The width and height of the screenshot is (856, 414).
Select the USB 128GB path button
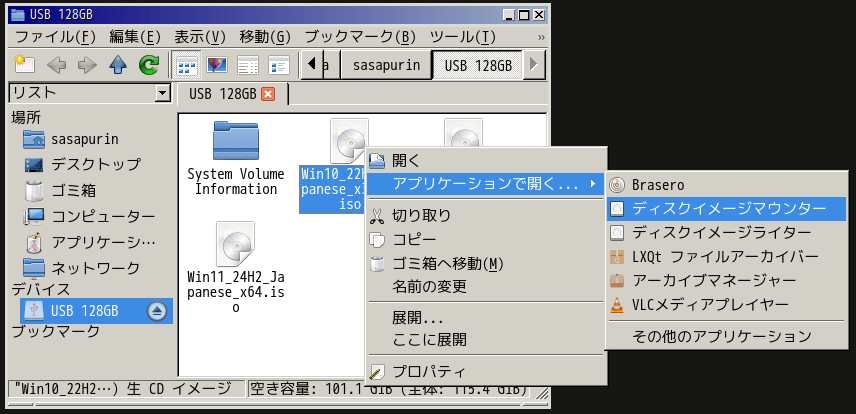(478, 66)
